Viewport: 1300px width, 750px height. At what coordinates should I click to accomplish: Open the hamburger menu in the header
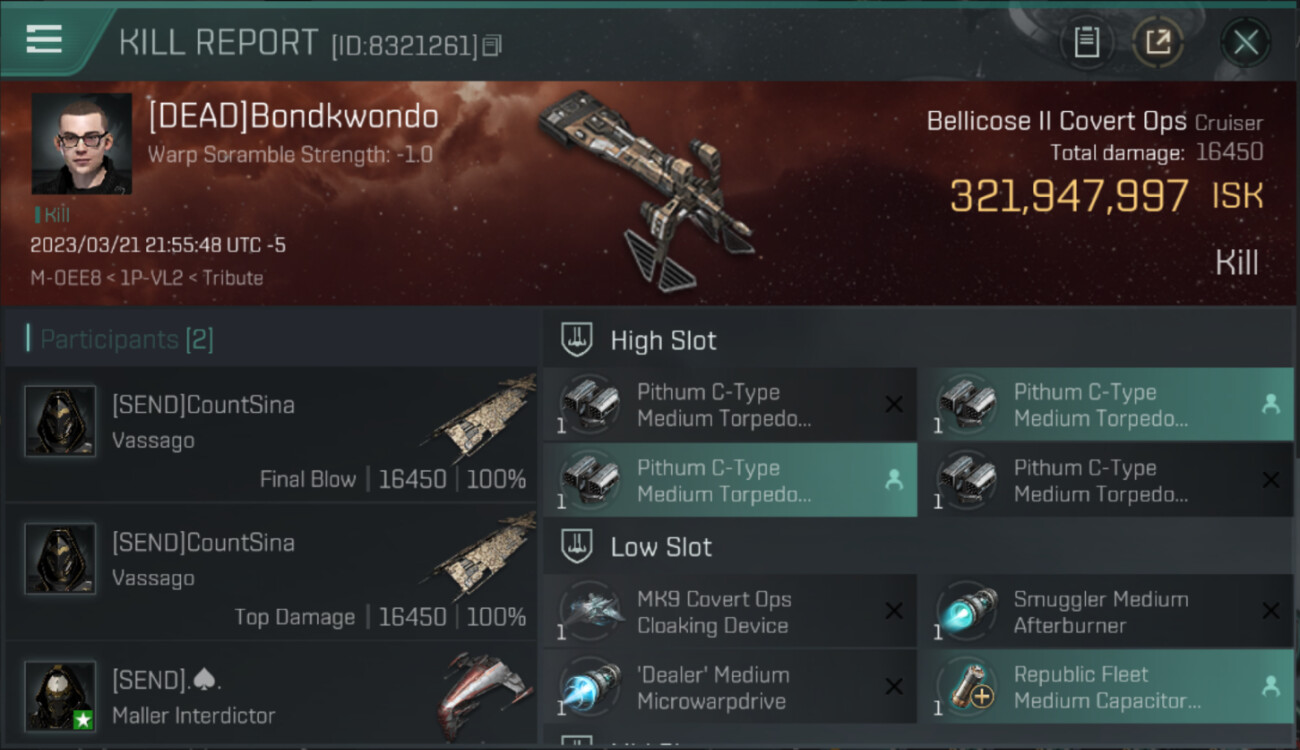pyautogui.click(x=44, y=39)
